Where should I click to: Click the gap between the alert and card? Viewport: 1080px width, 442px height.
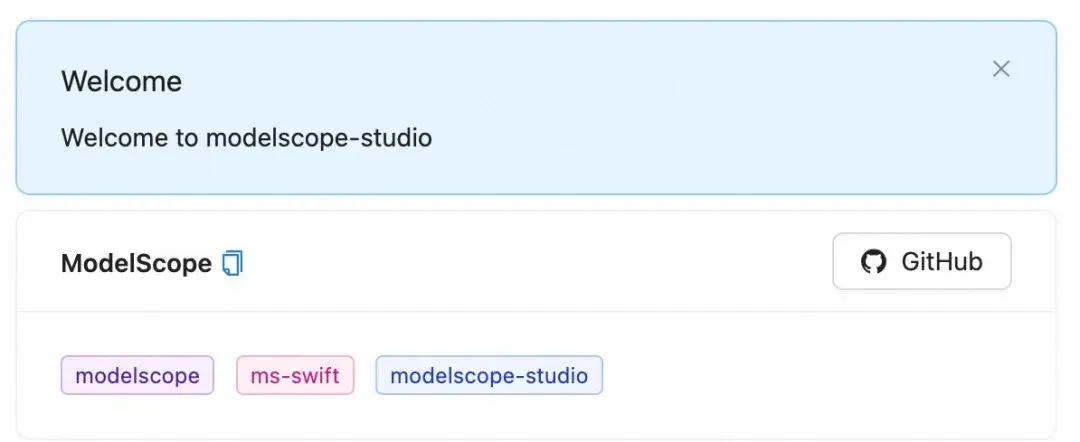[x=536, y=203]
